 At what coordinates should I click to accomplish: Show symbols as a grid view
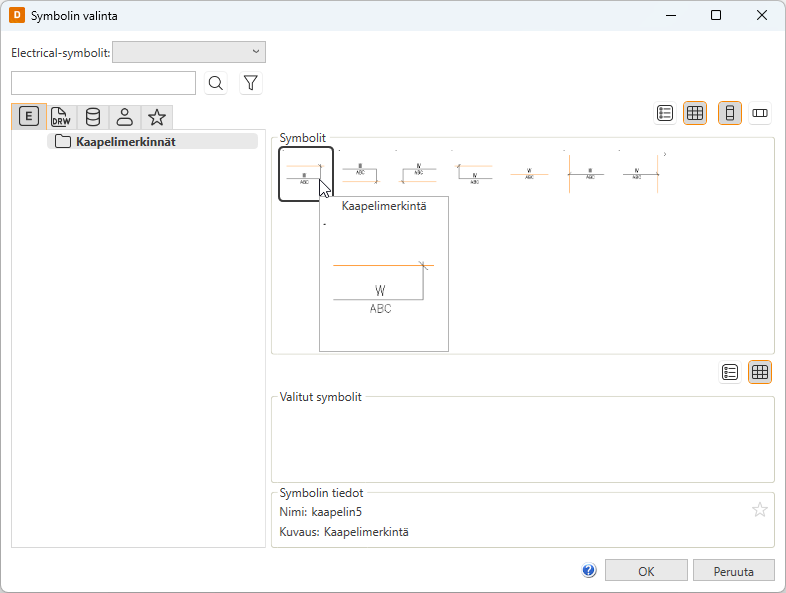point(695,113)
